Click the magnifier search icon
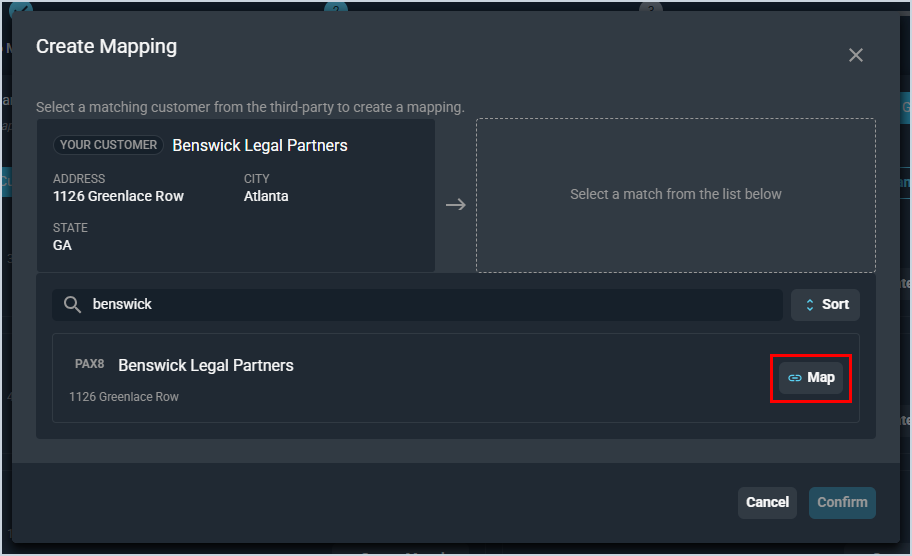The height and width of the screenshot is (556, 912). click(72, 305)
